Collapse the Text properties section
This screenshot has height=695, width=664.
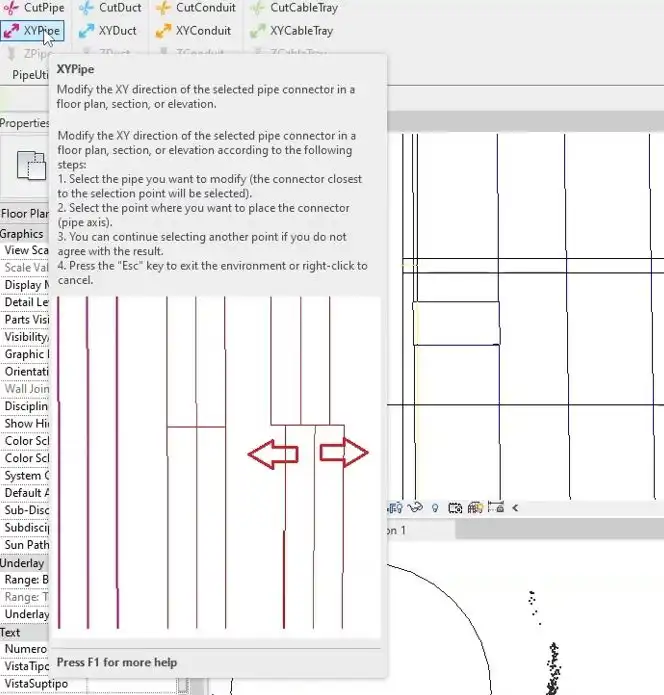(24, 632)
